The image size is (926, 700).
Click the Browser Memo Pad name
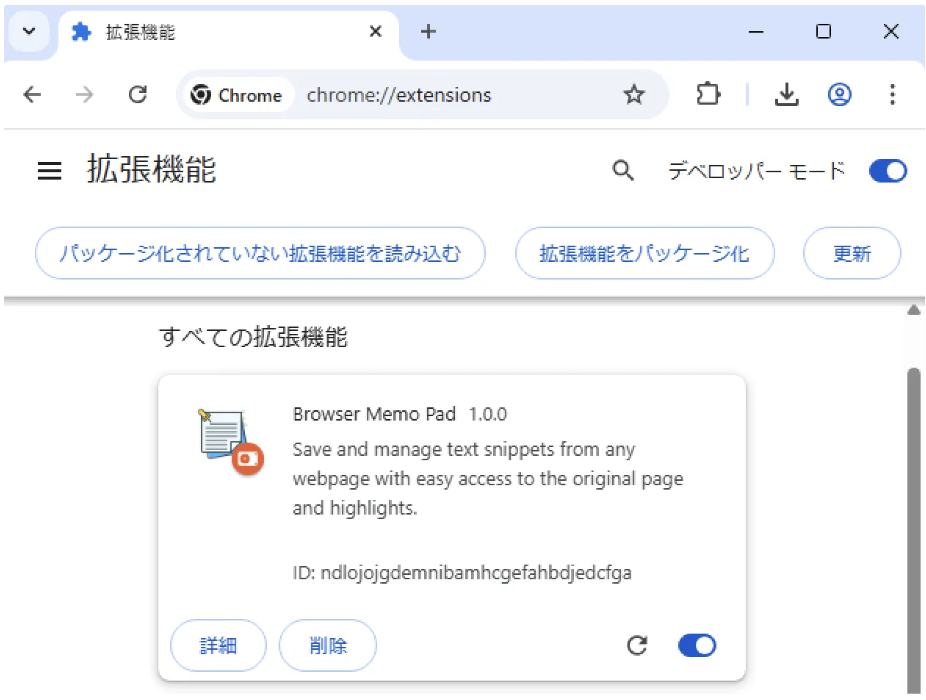pyautogui.click(x=374, y=414)
